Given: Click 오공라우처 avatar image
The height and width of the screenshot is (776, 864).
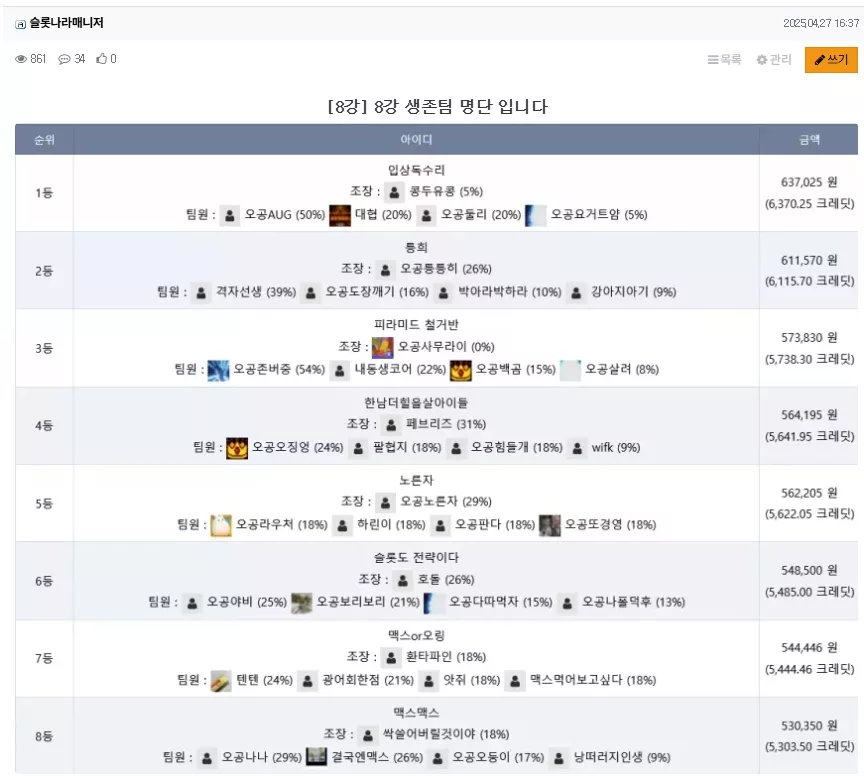Looking at the screenshot, I should pos(221,525).
